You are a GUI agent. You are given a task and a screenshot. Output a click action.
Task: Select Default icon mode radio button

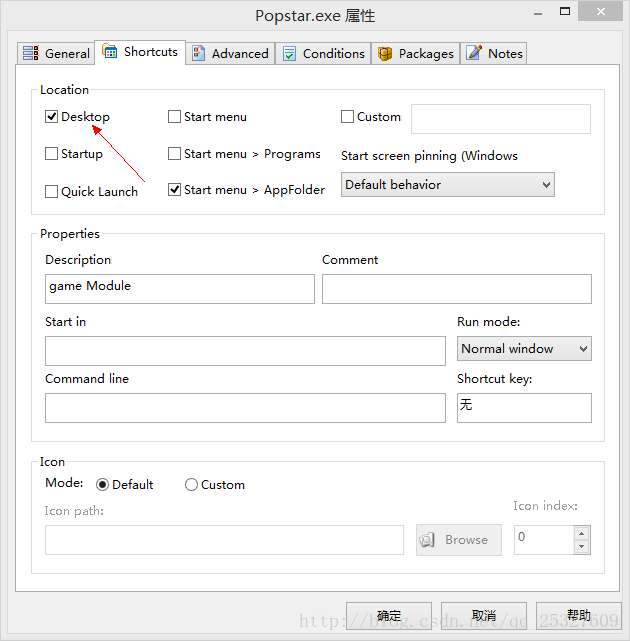pos(102,485)
